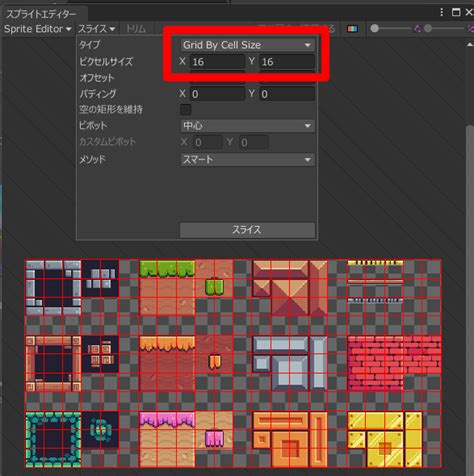Enable the 空の矩形を維持 checkbox
The width and height of the screenshot is (474, 476).
(x=186, y=110)
